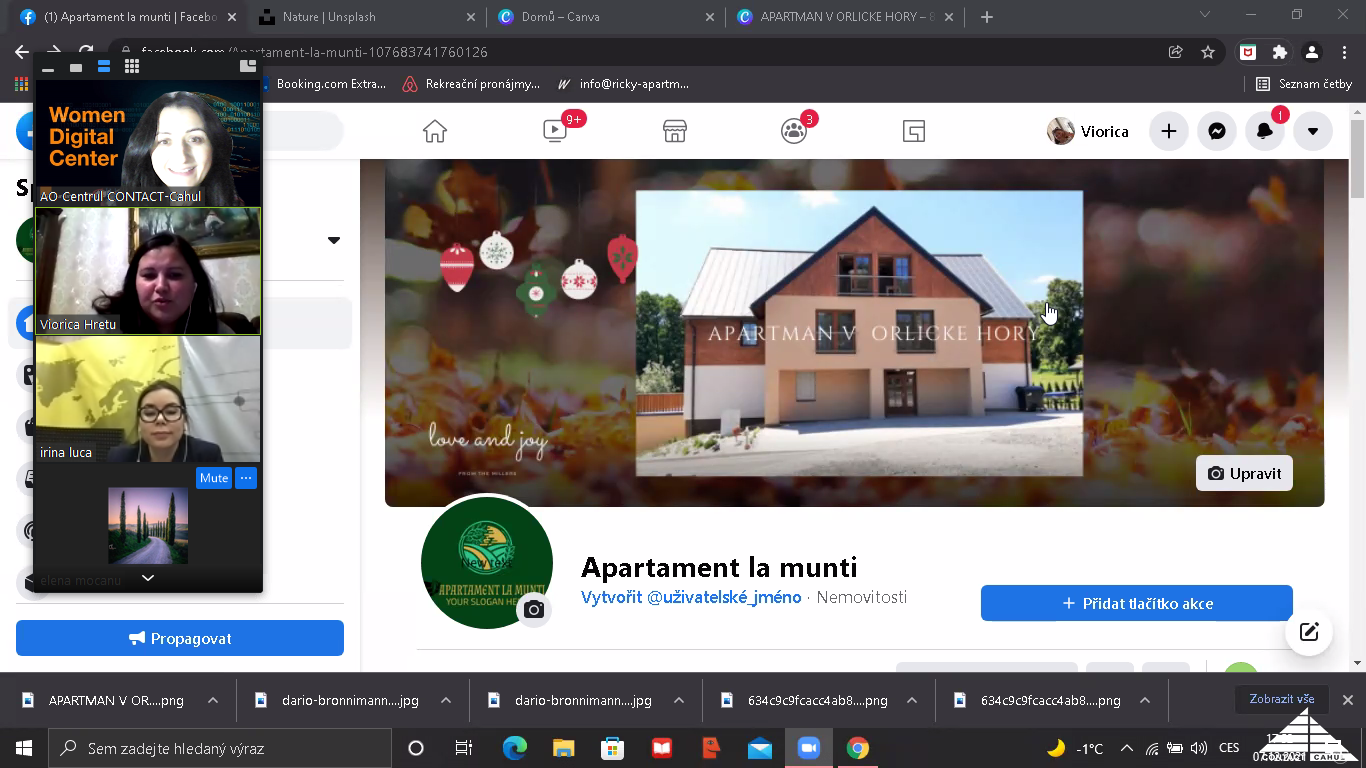Screen dimensions: 1366x768
Task: Open Facebook account dropdown arrow
Action: [x=1313, y=131]
